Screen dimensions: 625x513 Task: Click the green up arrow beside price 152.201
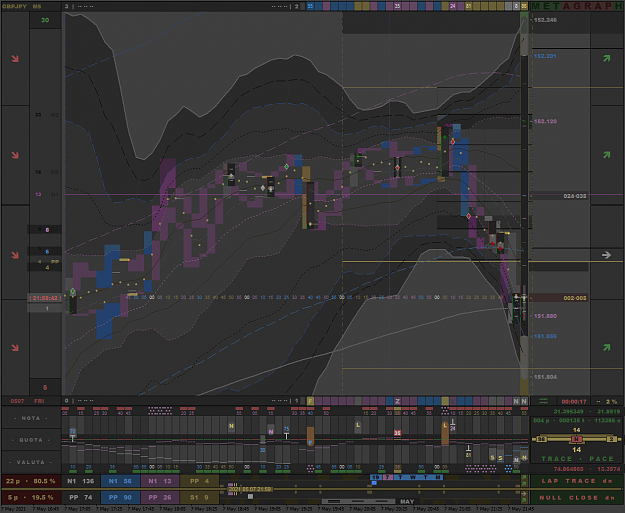607,59
